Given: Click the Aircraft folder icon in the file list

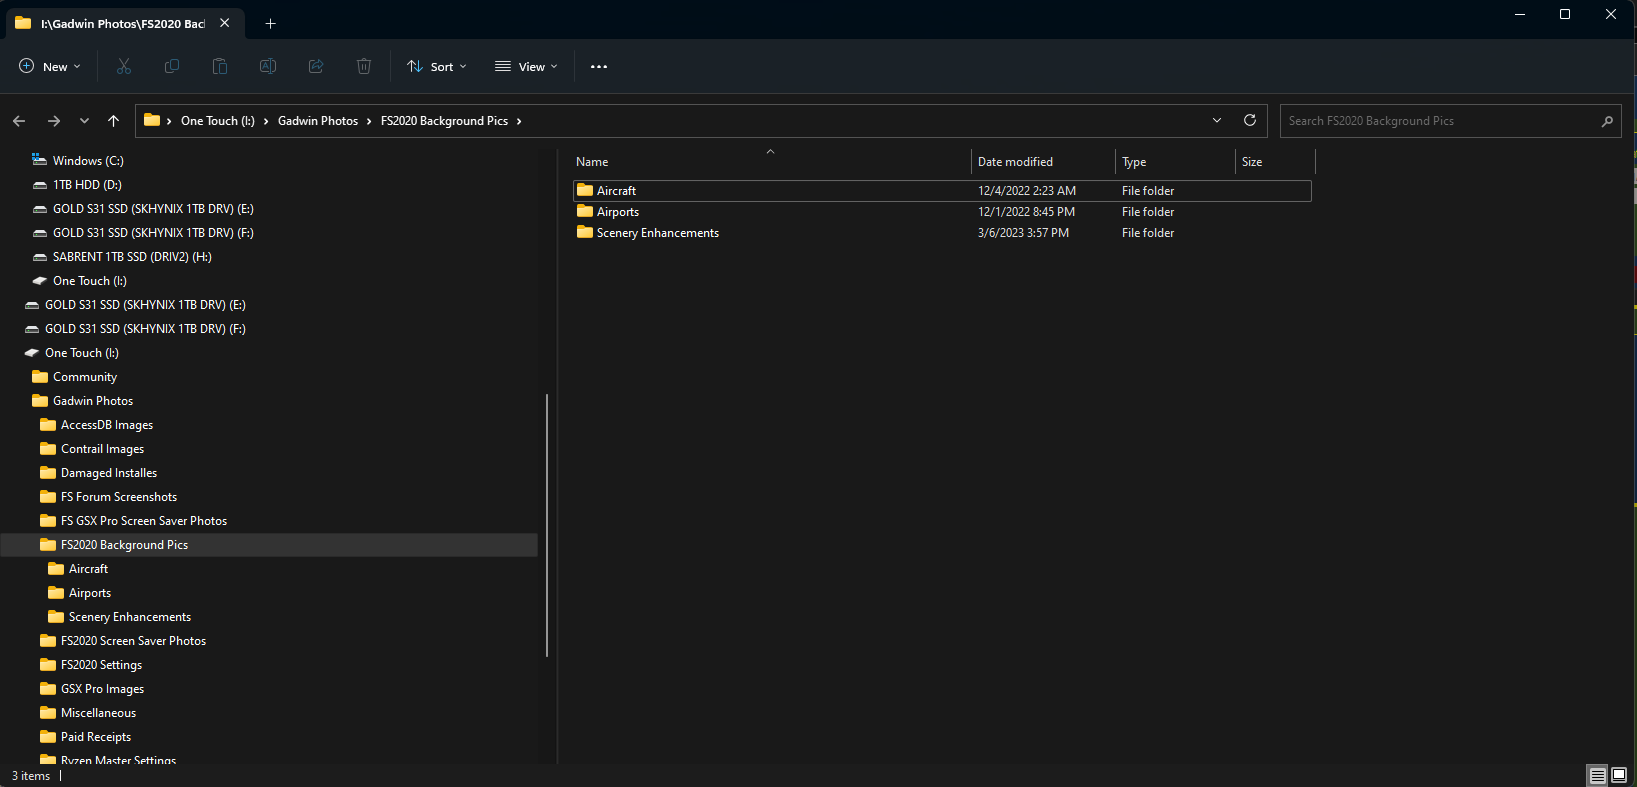Looking at the screenshot, I should (585, 190).
